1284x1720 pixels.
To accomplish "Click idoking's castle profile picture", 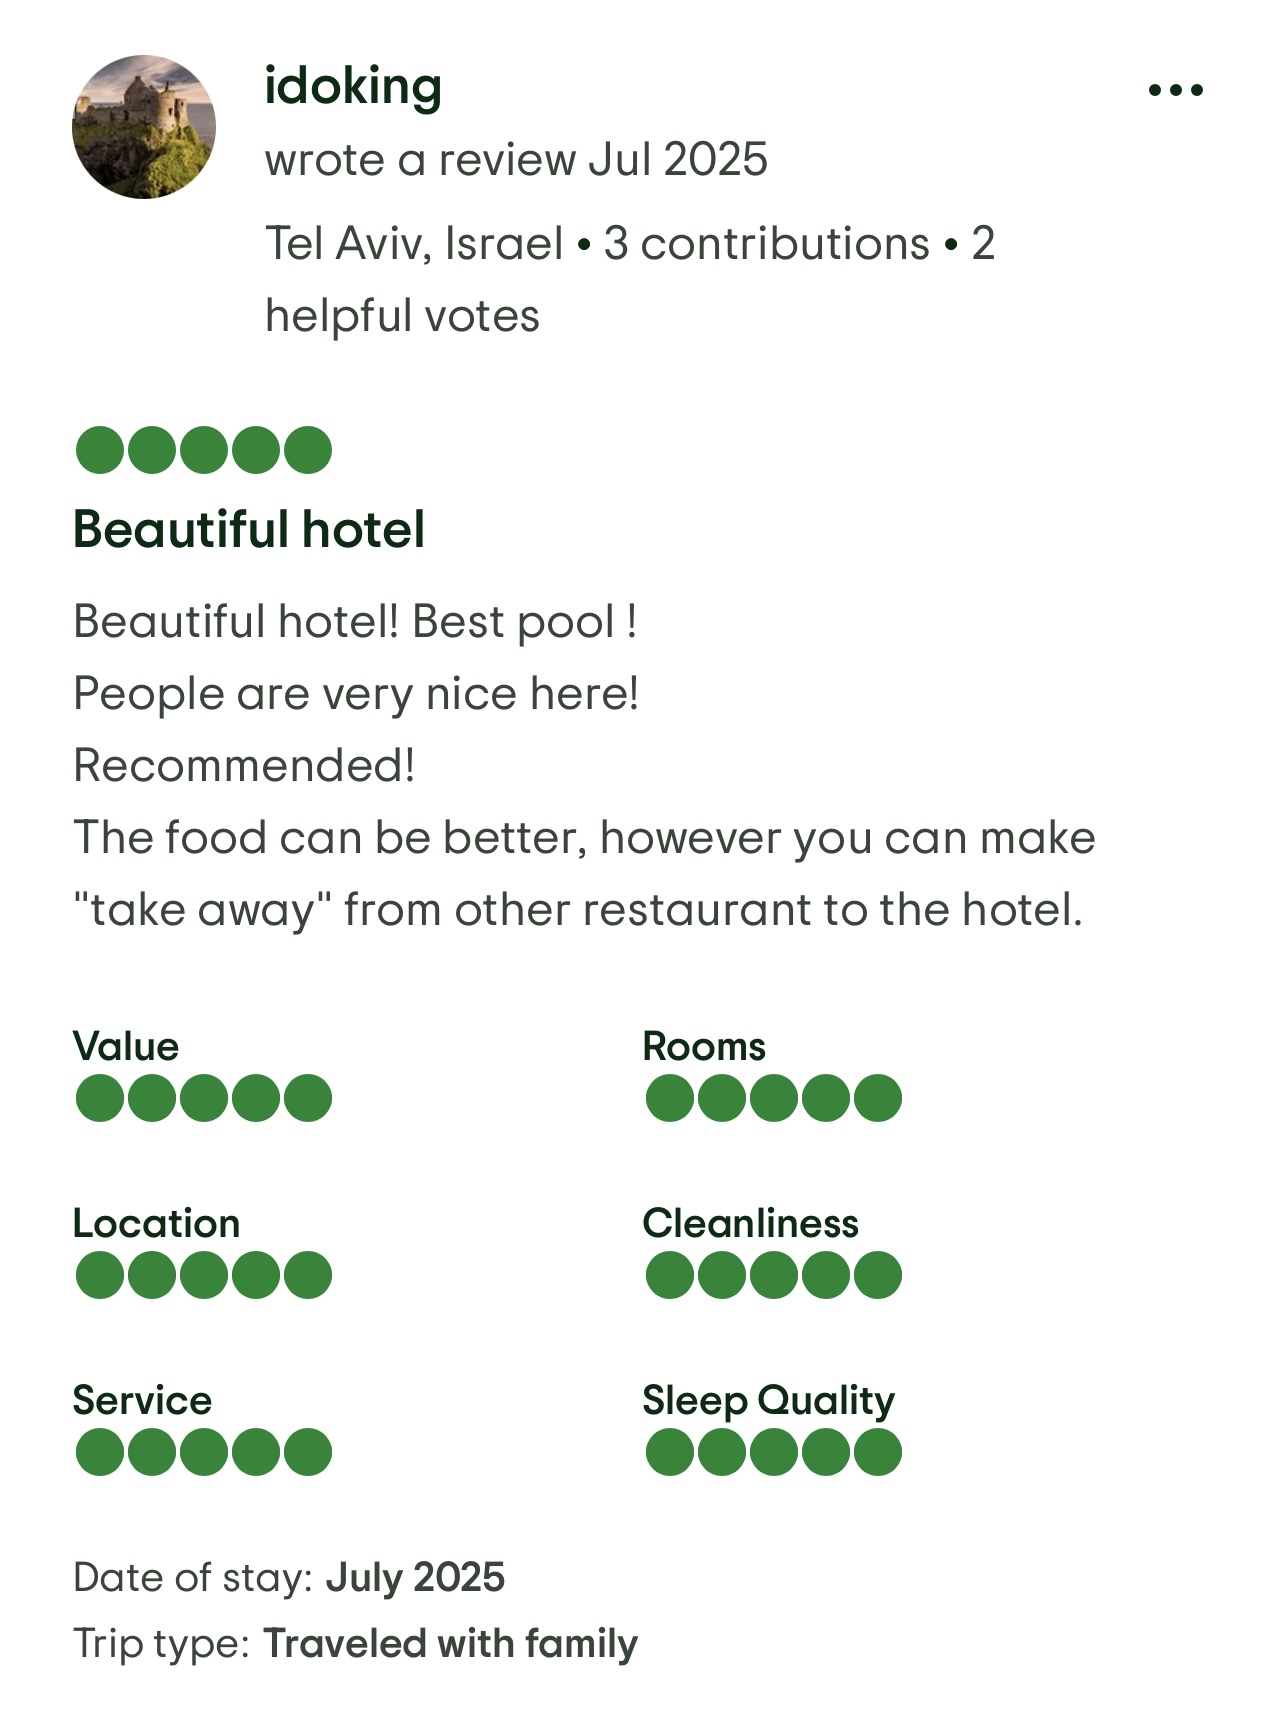I will pyautogui.click(x=144, y=127).
